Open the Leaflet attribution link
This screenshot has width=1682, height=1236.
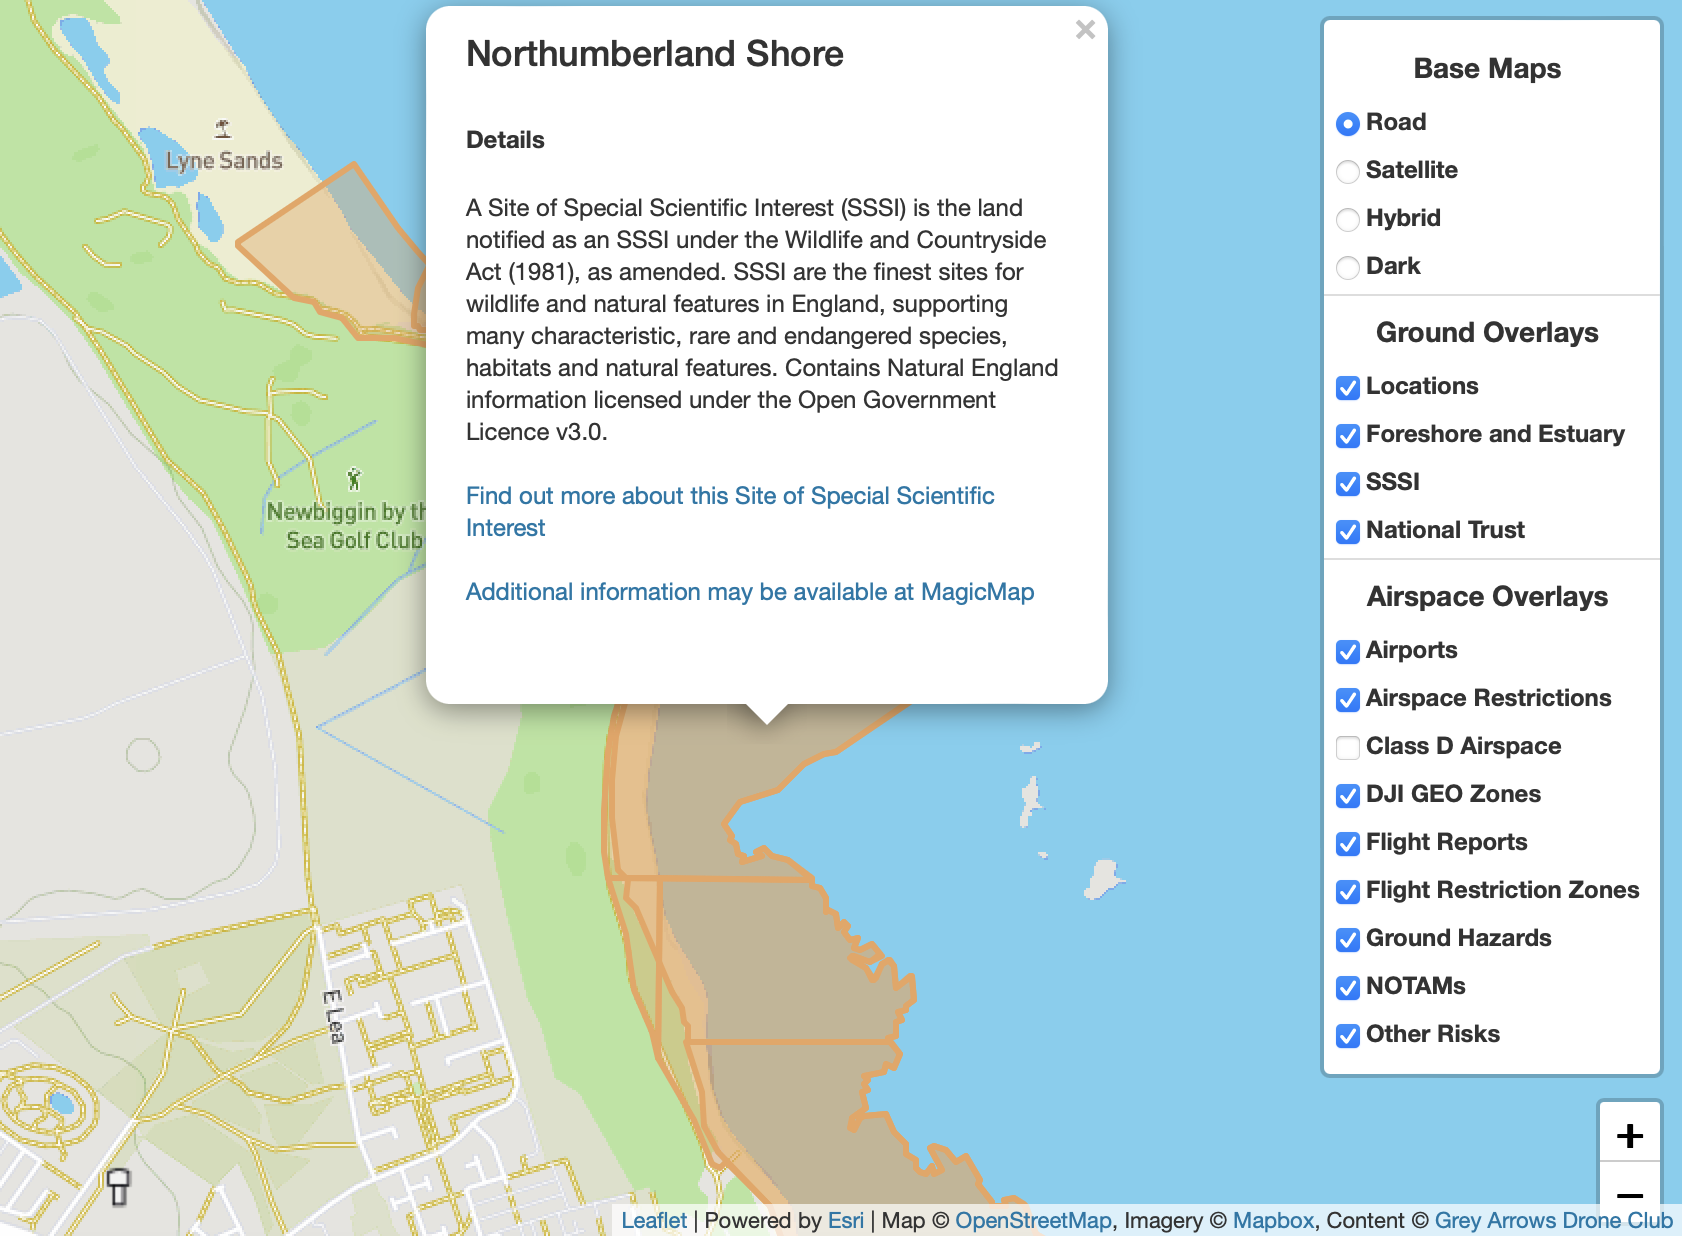click(653, 1220)
